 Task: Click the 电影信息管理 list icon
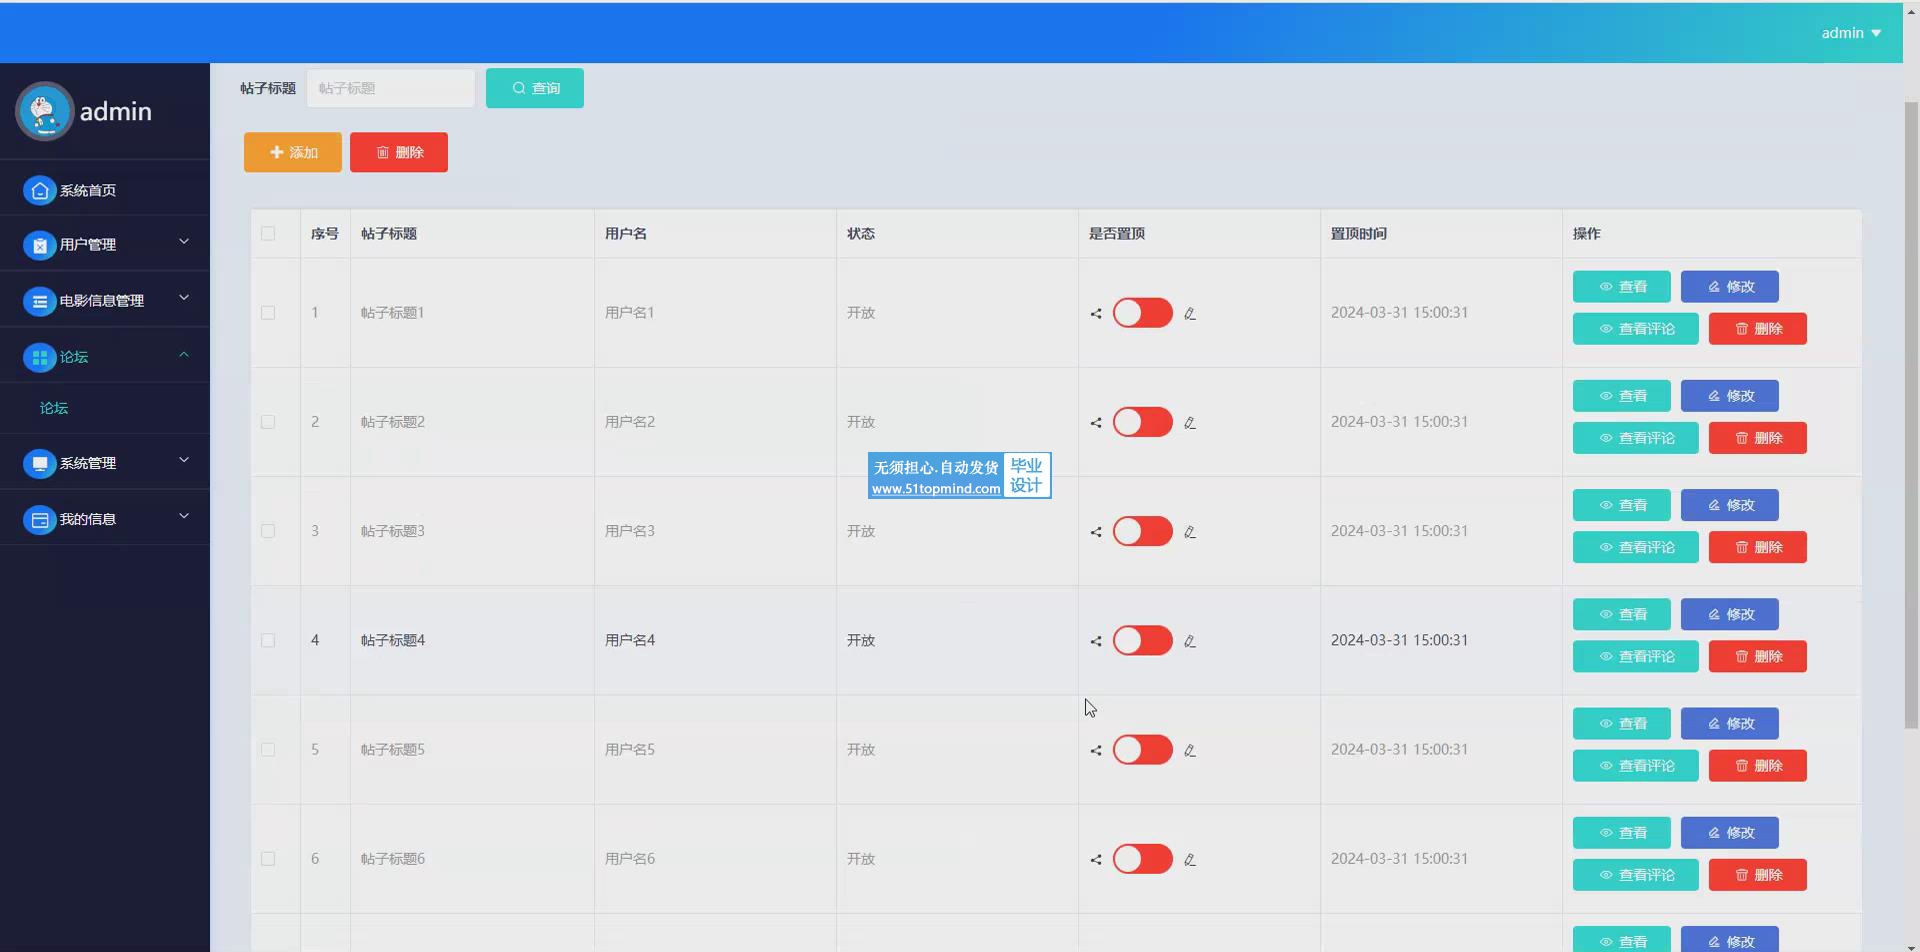(39, 301)
